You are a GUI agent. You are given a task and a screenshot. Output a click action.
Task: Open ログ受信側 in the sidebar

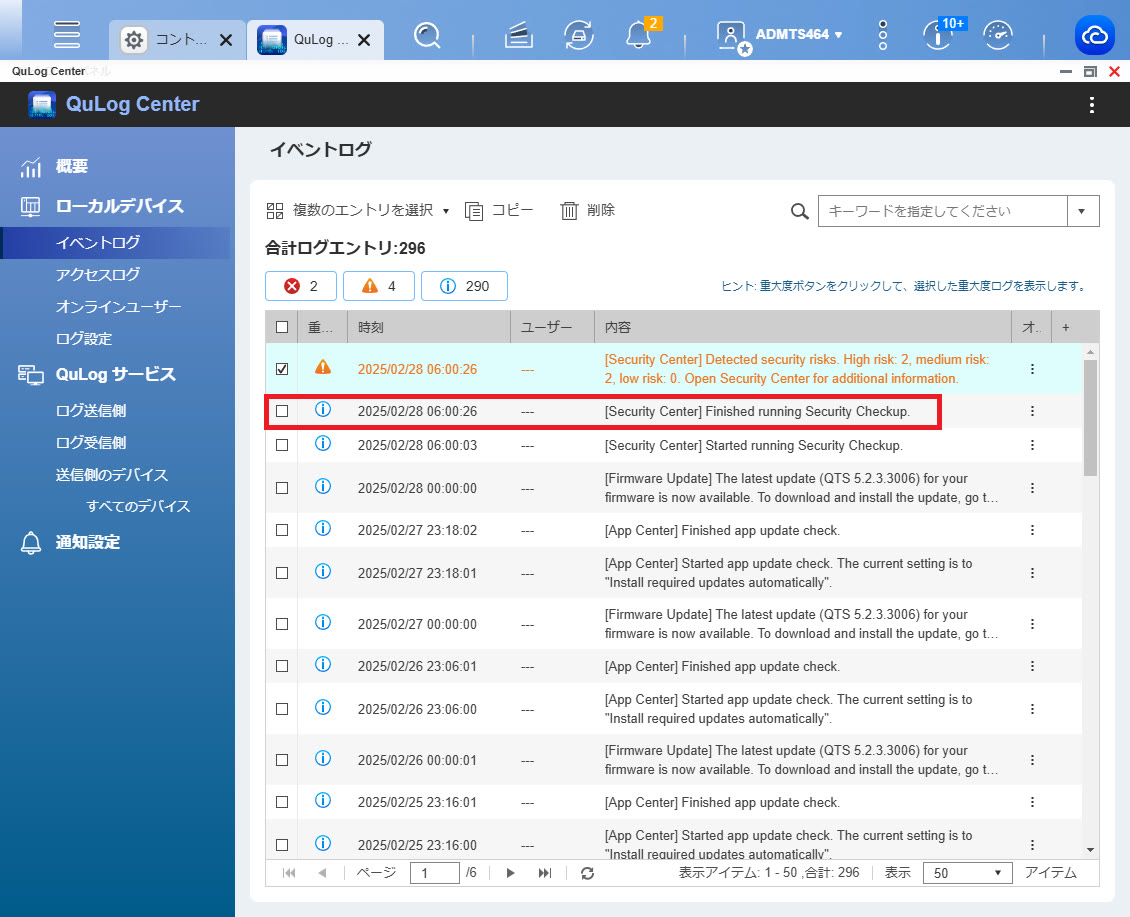point(91,443)
